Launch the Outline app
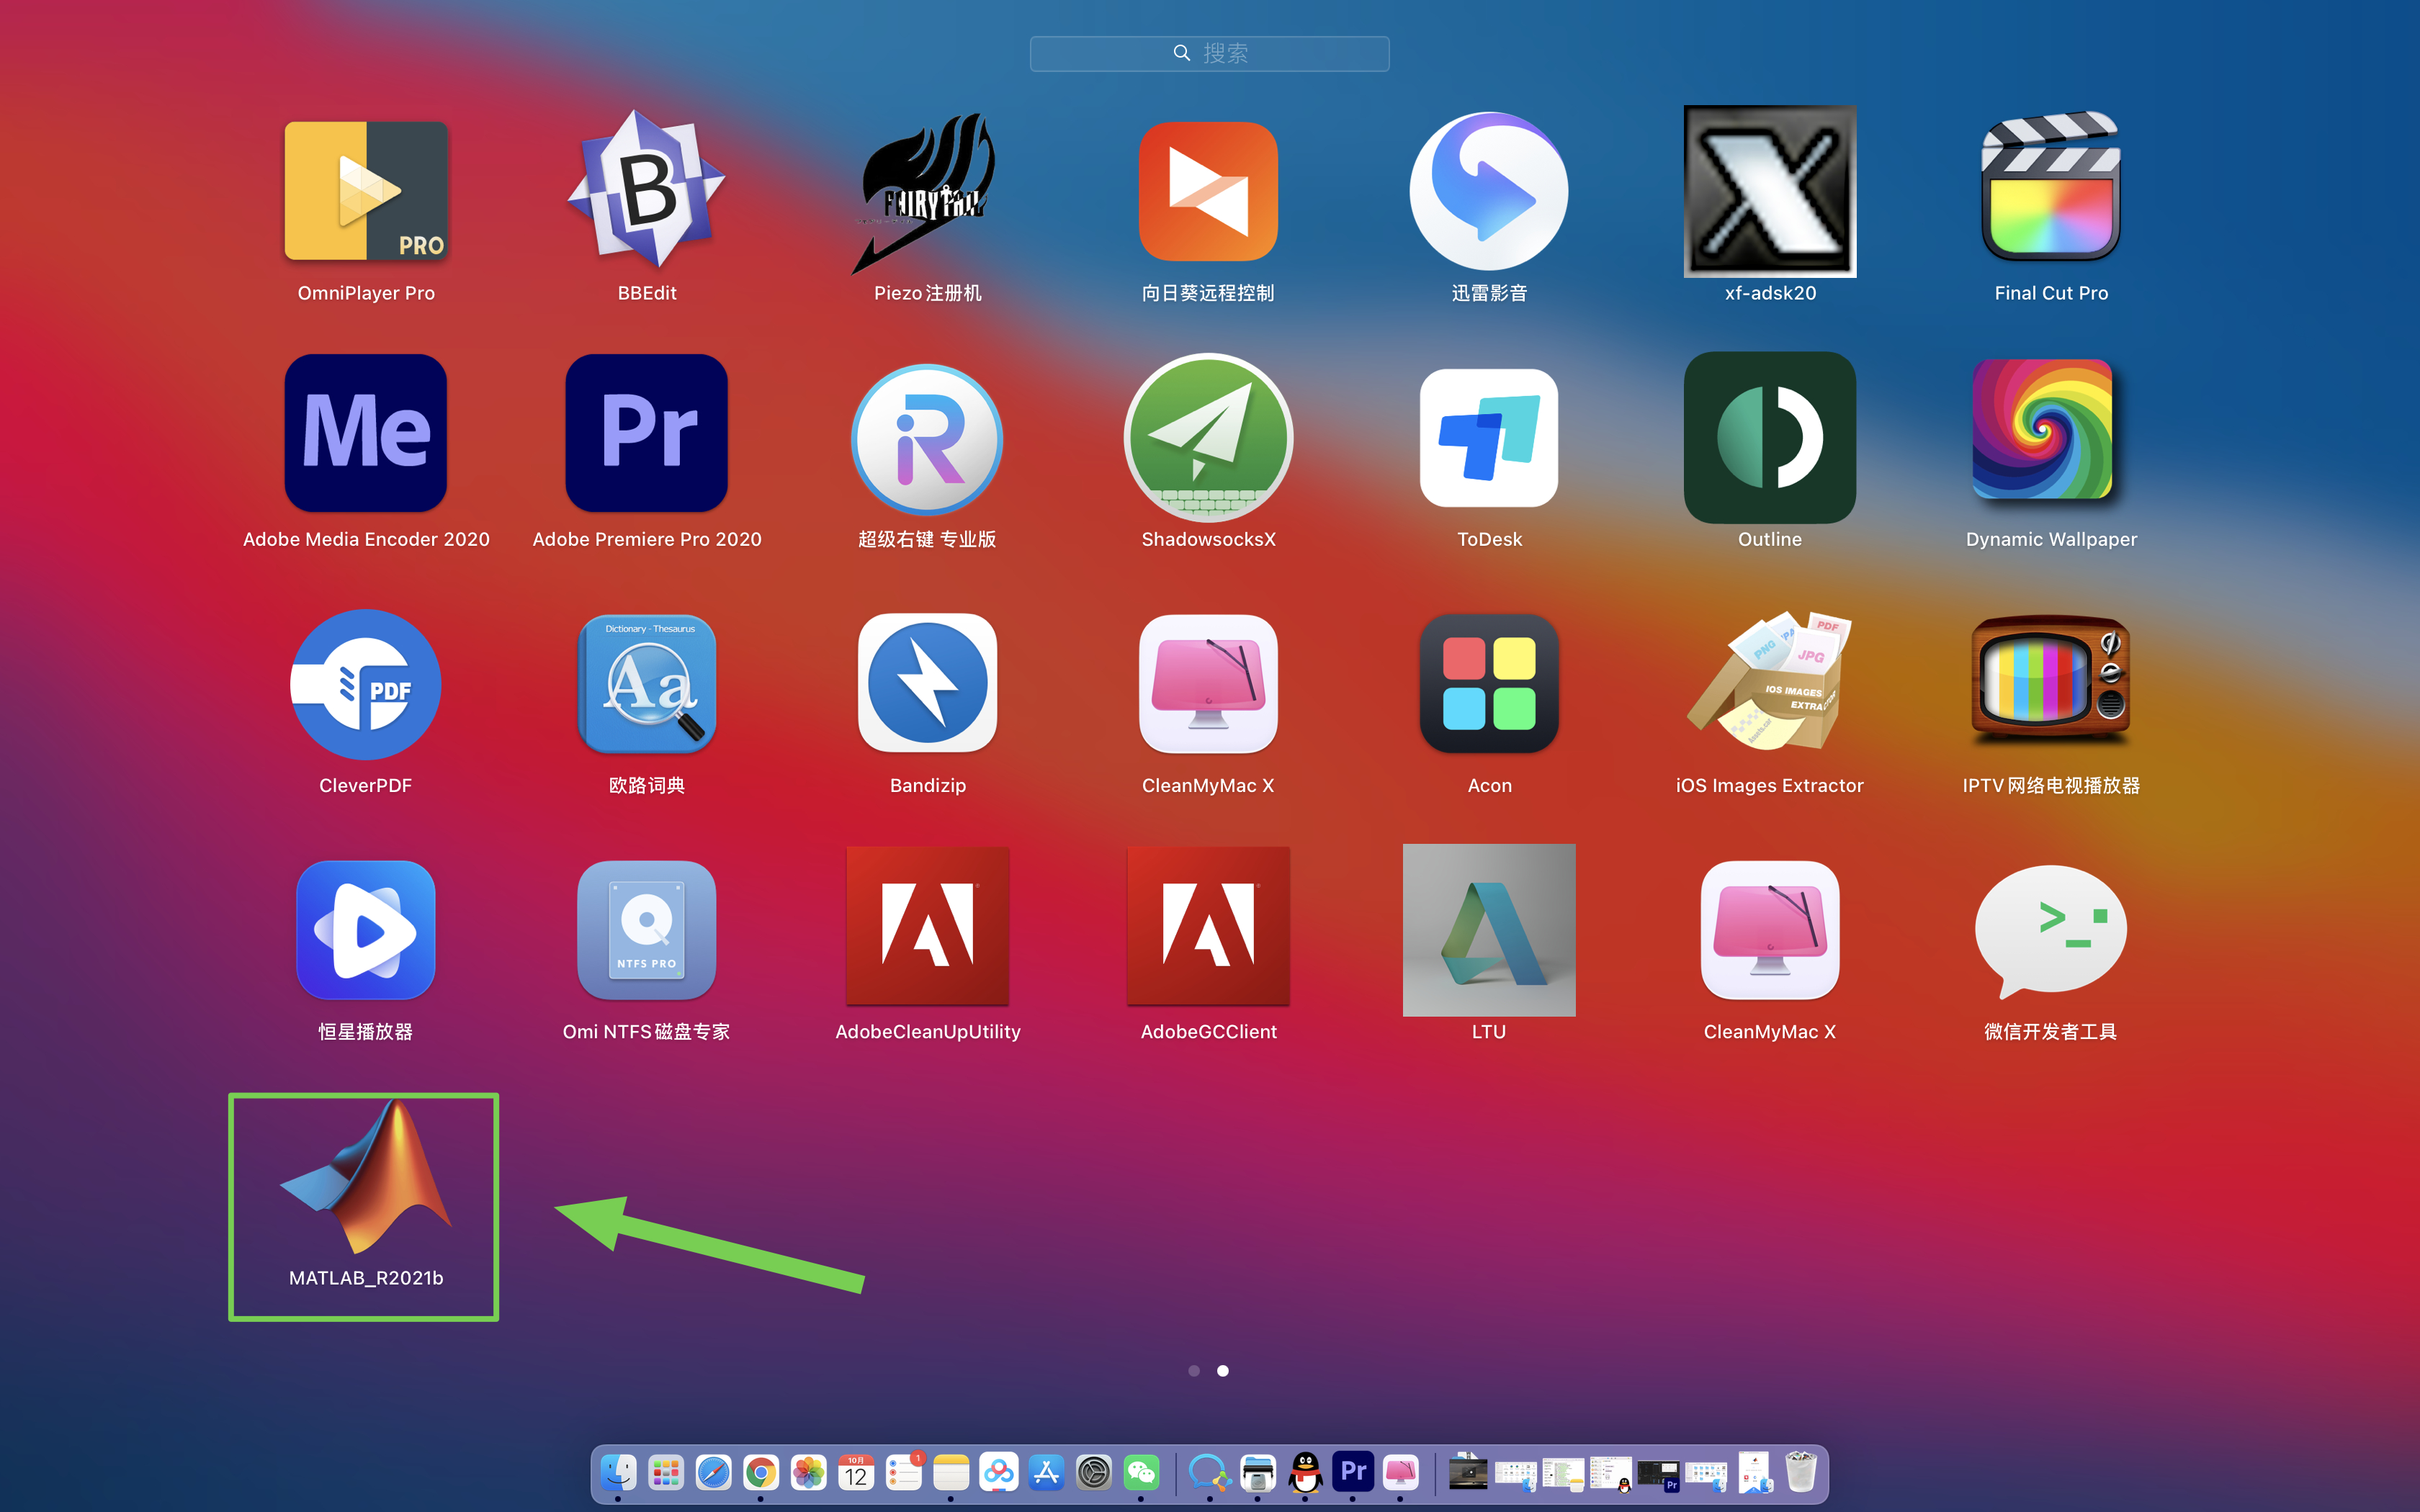2420x1512 pixels. point(1769,437)
